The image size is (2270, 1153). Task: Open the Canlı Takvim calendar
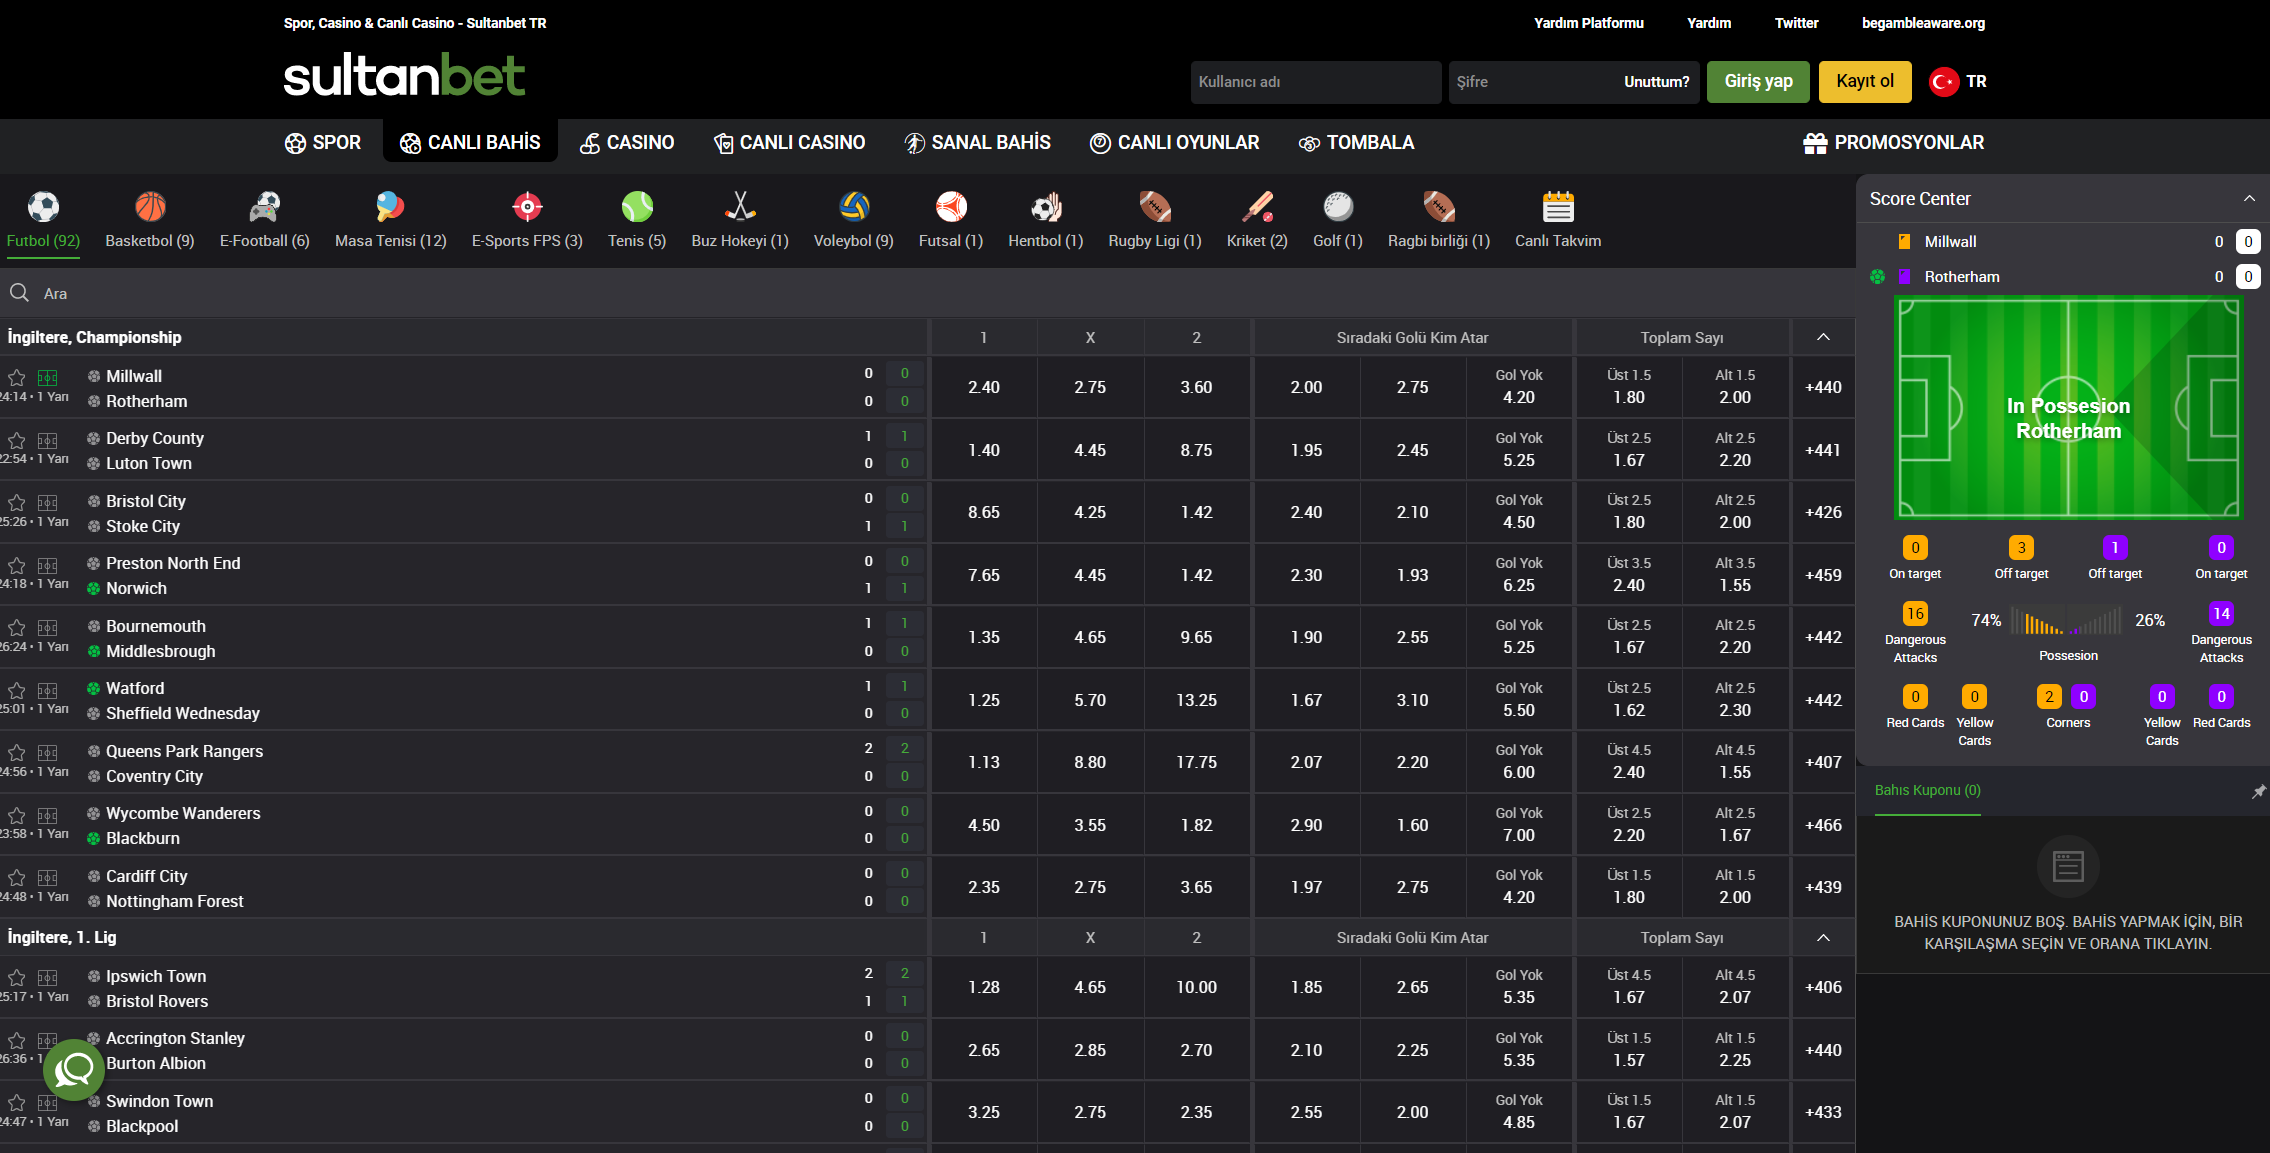1558,220
